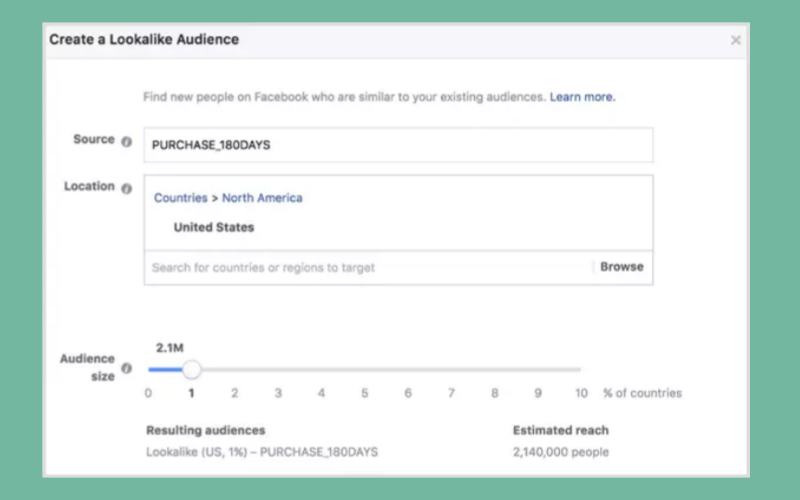Viewport: 800px width, 500px height.
Task: Click the Audience size info icon
Action: tap(127, 368)
